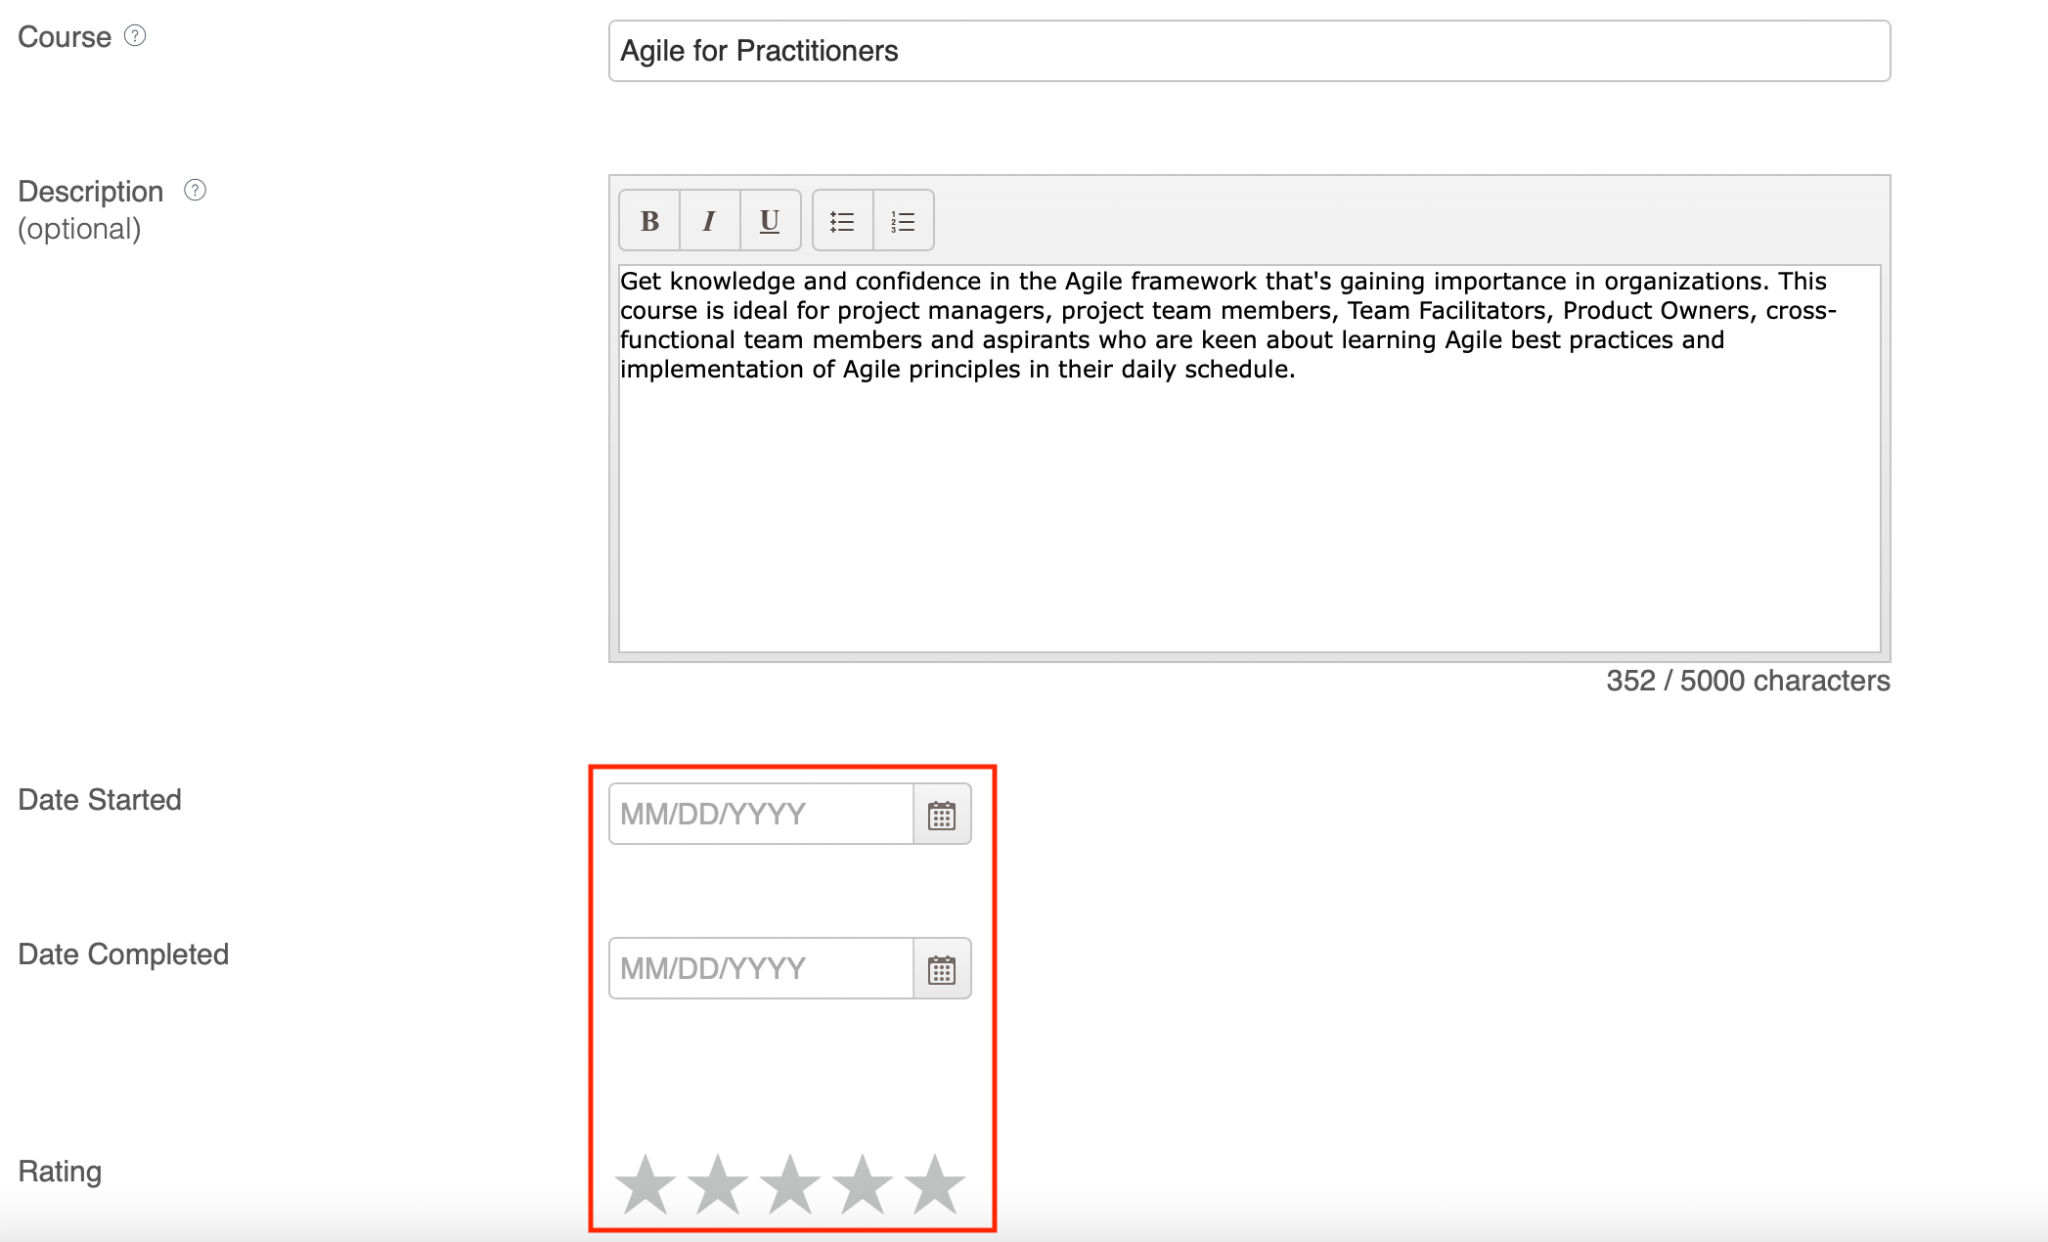Click the Course name input field
This screenshot has width=2048, height=1242.
pyautogui.click(x=1248, y=51)
